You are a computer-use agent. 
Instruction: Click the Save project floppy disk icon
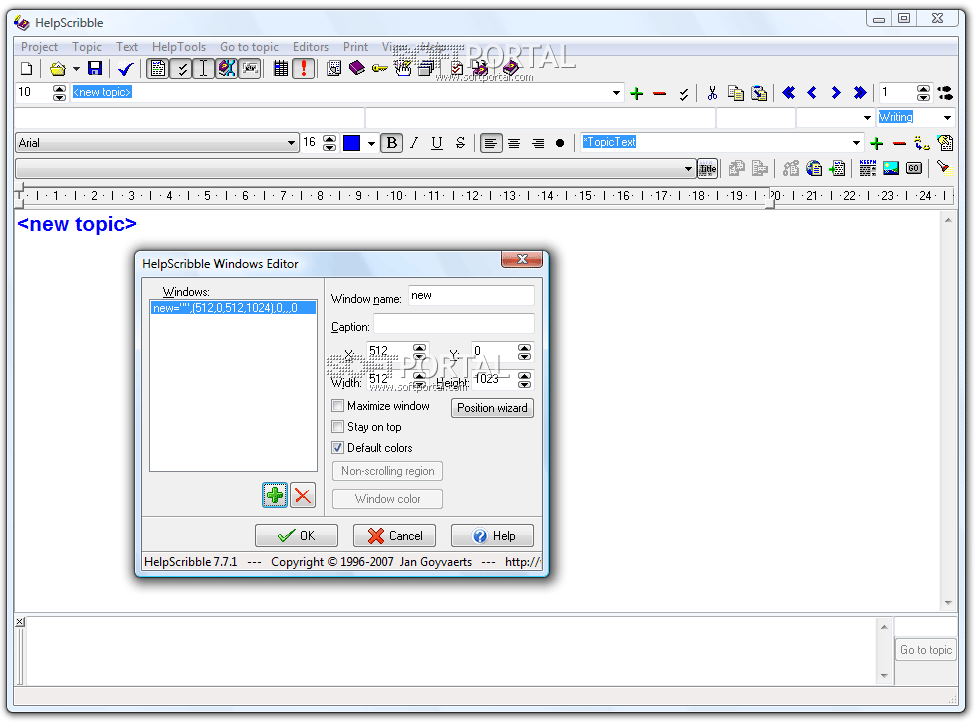(x=95, y=69)
